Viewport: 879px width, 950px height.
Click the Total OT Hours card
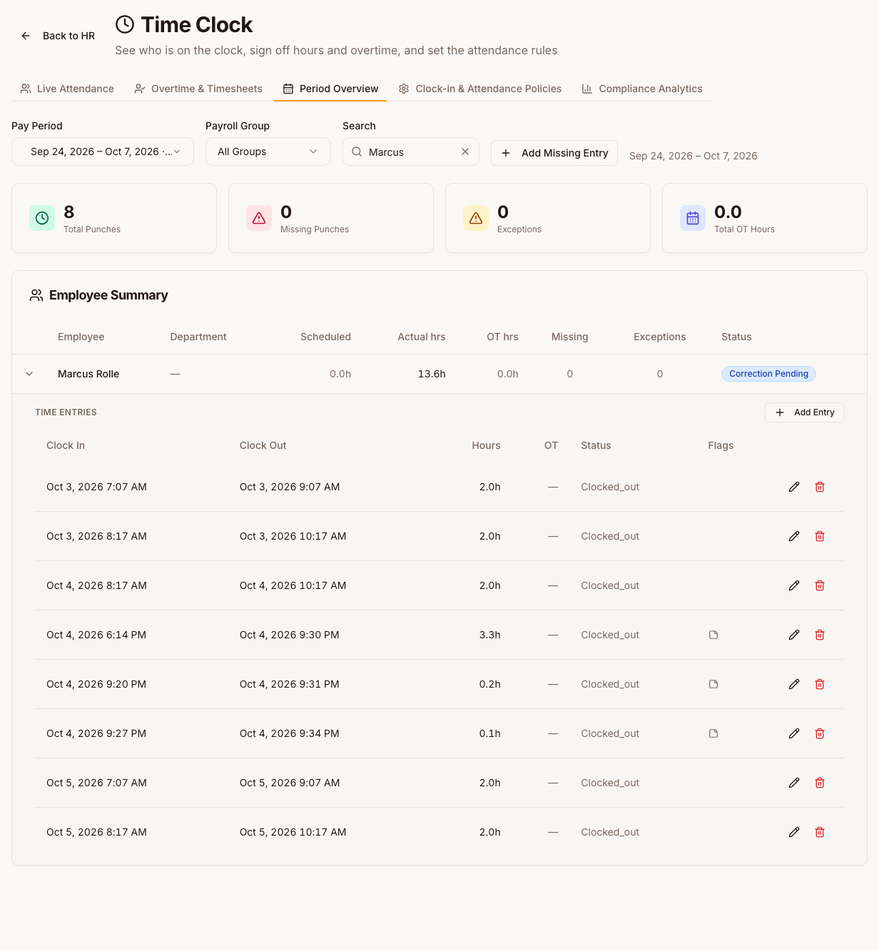point(765,218)
